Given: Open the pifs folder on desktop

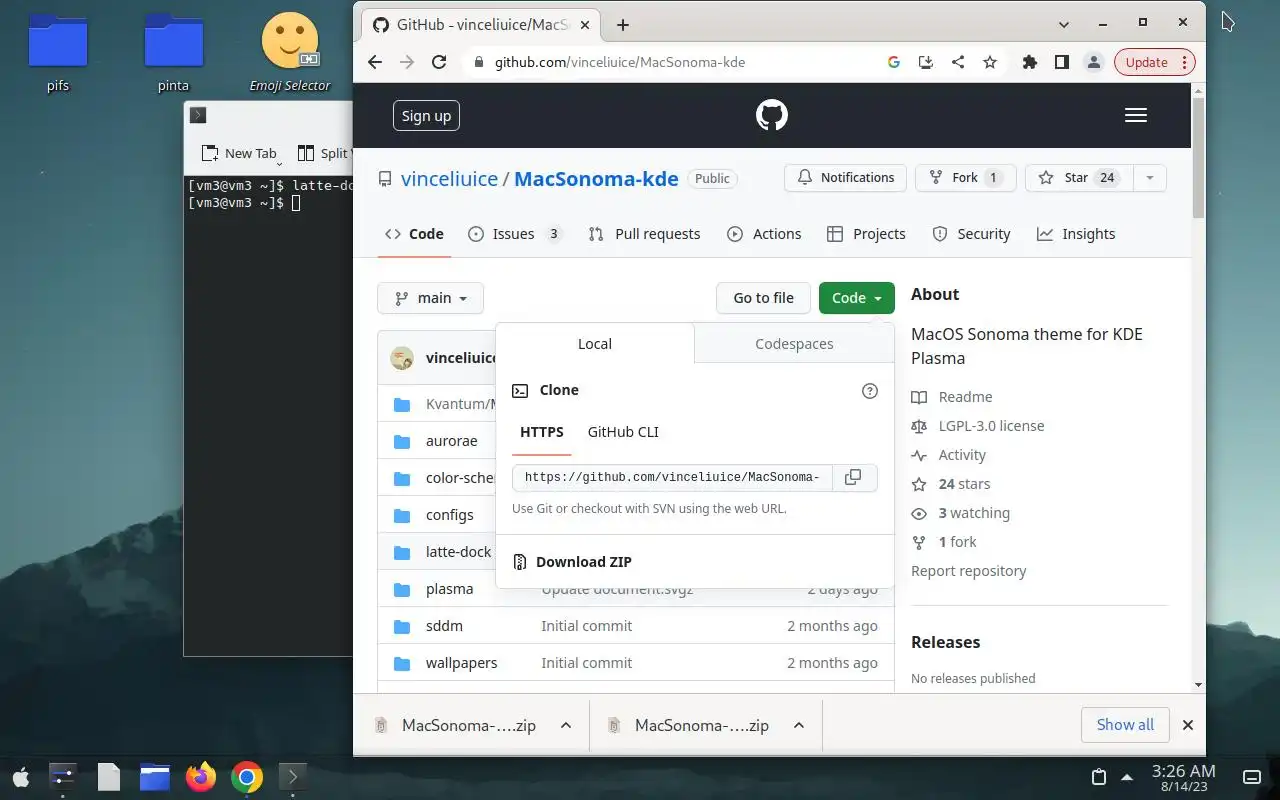Looking at the screenshot, I should pos(58,52).
